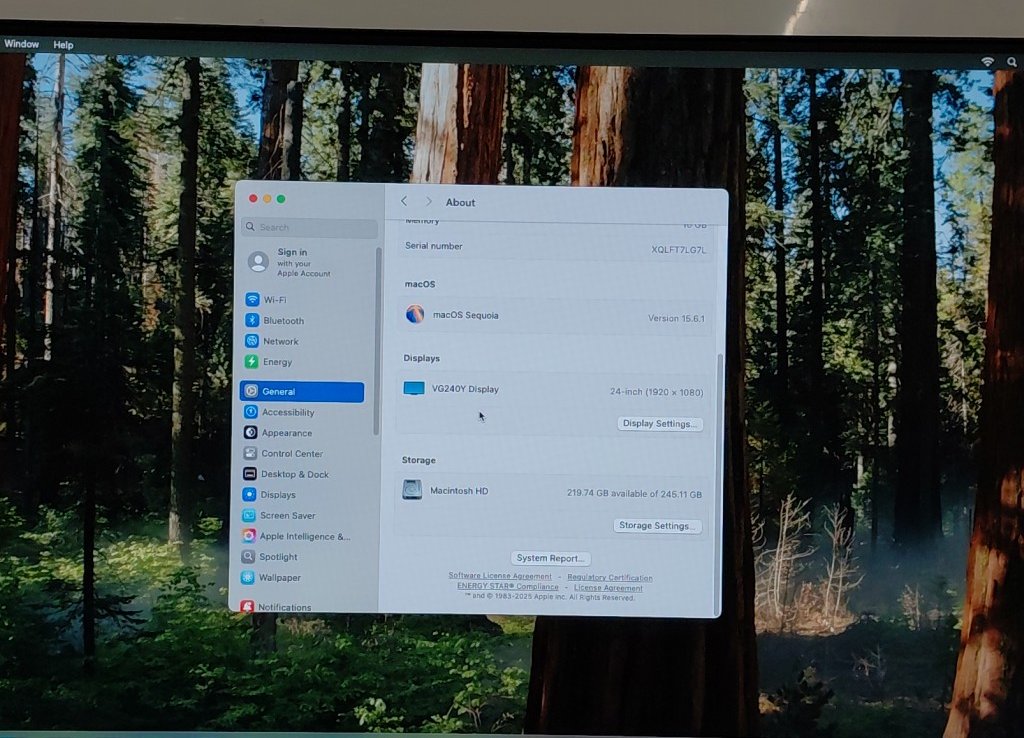Screen dimensions: 1024x738
Task: Click the About pane title
Action: (460, 202)
